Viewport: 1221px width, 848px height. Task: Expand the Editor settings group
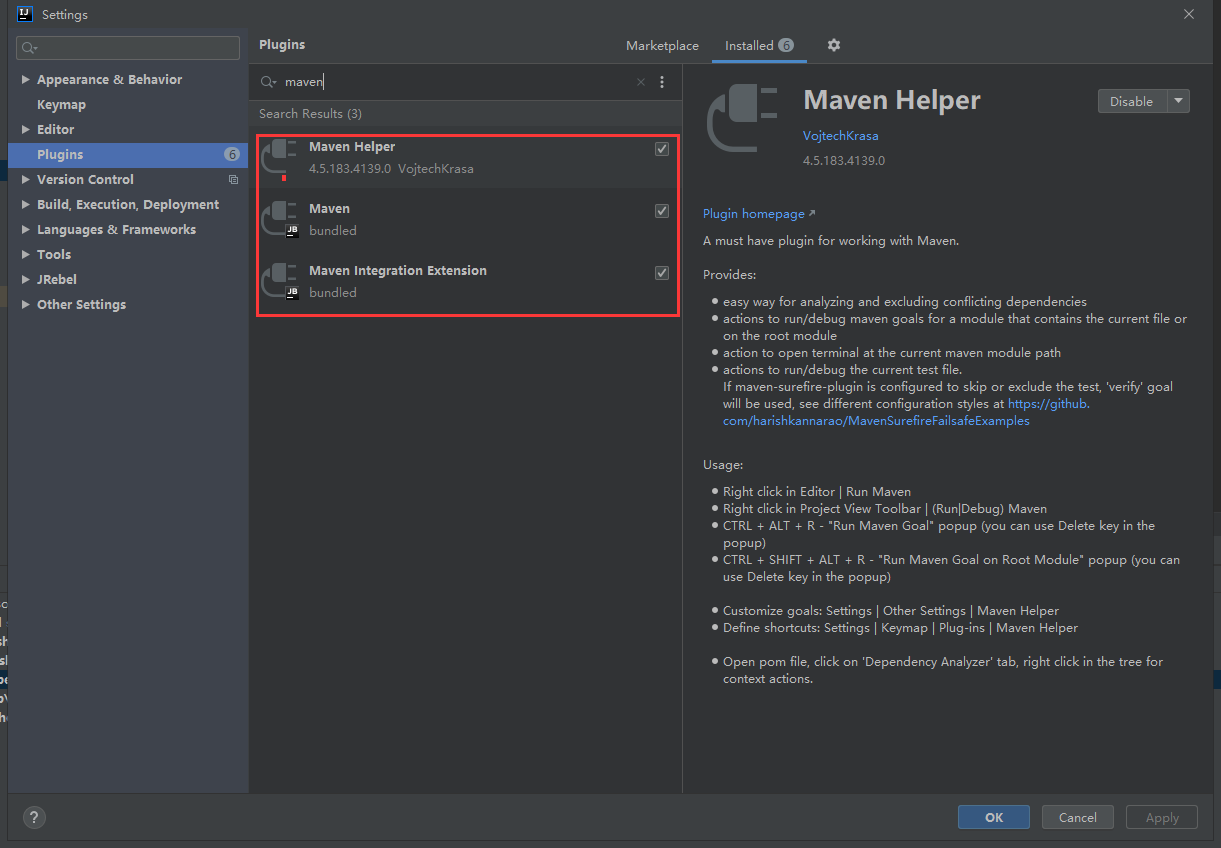click(26, 129)
